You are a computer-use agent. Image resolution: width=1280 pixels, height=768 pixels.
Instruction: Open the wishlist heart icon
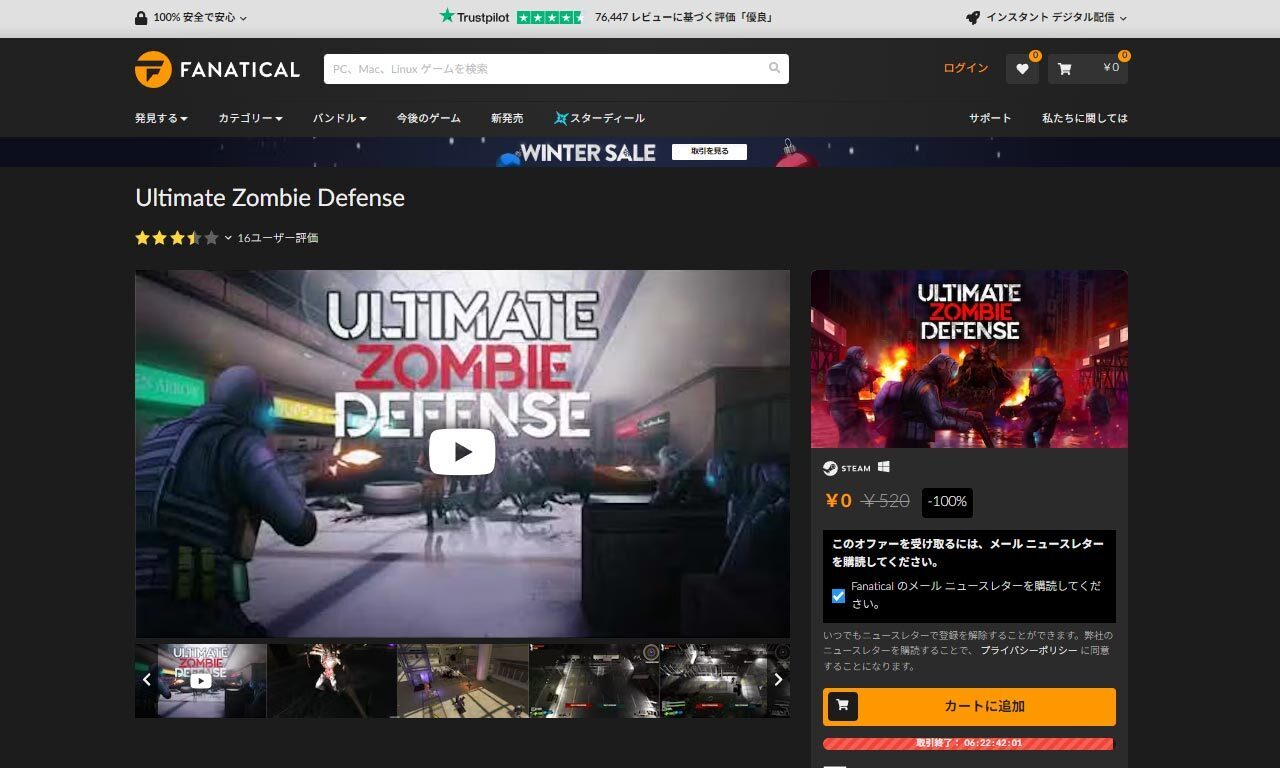point(1022,69)
